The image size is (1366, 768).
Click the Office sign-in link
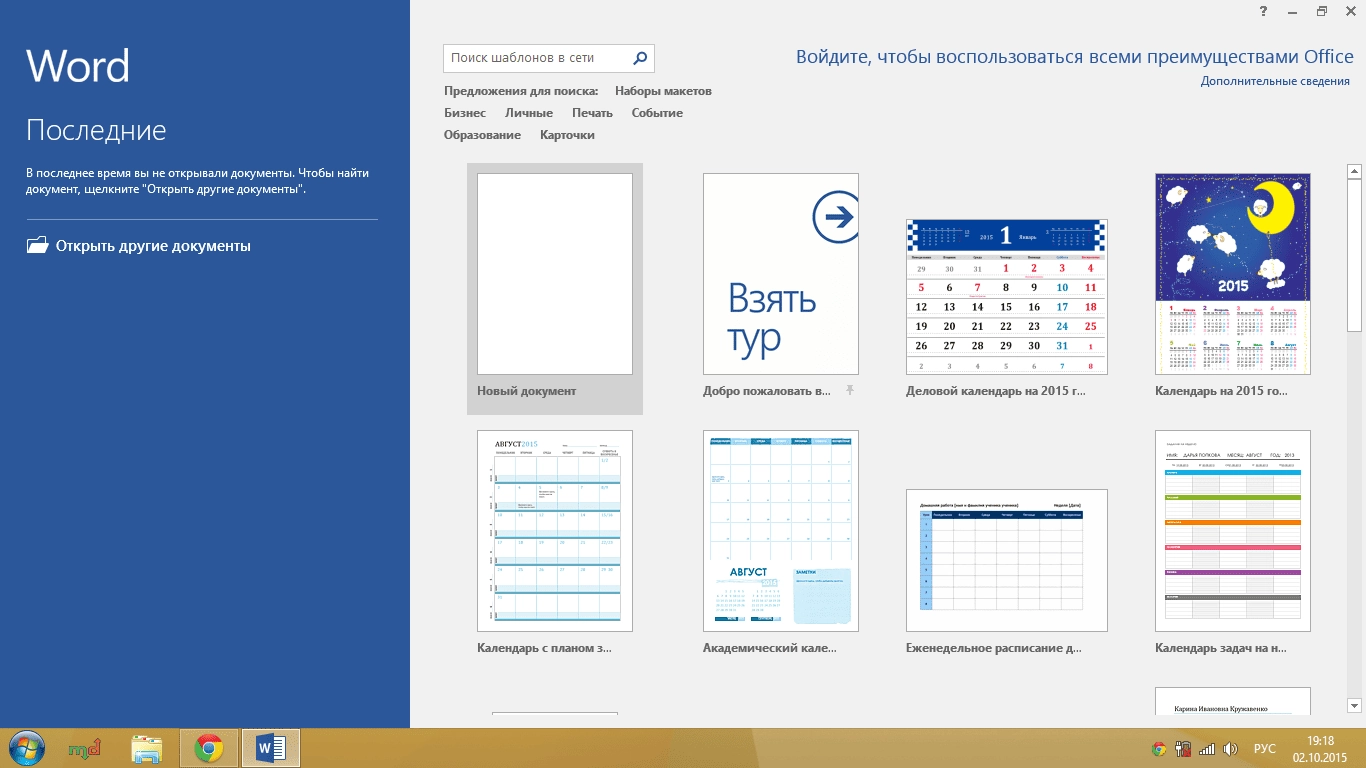(x=1075, y=57)
